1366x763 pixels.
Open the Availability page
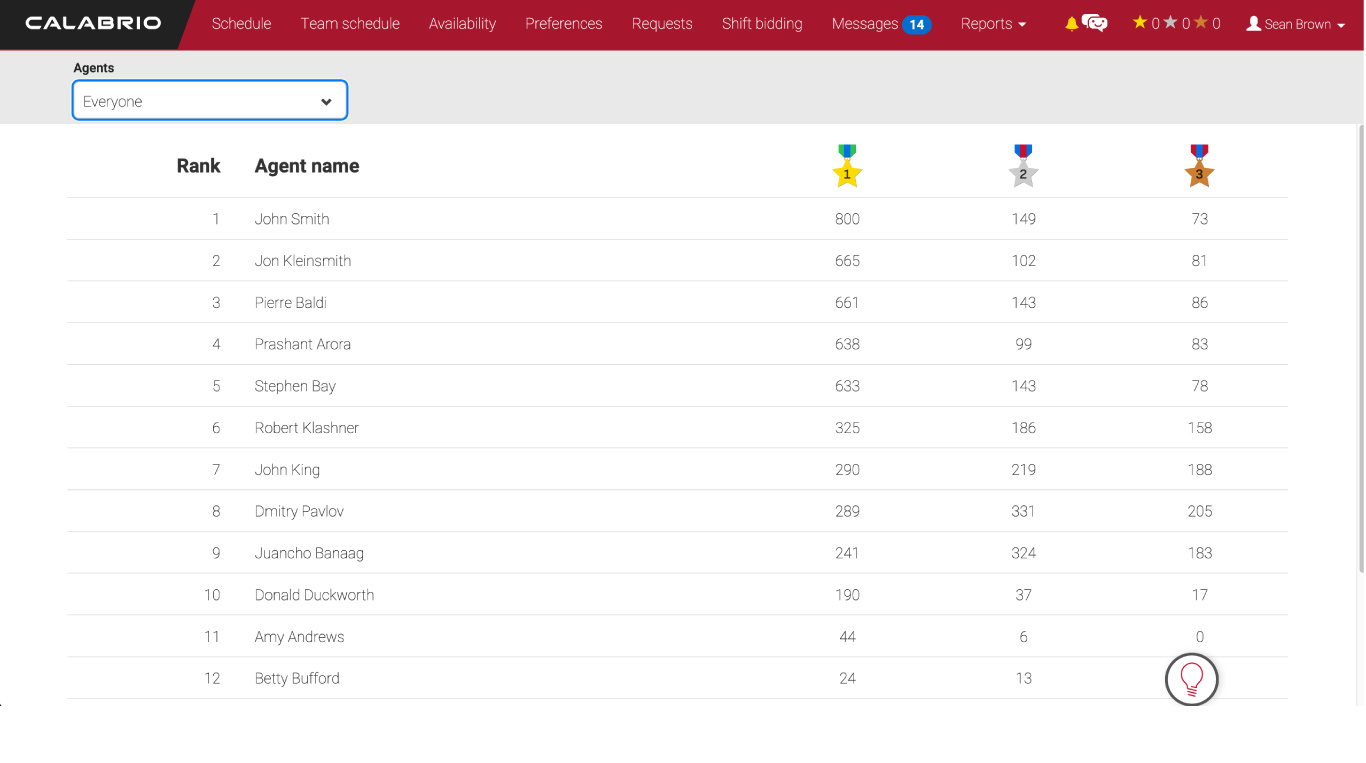click(x=462, y=23)
